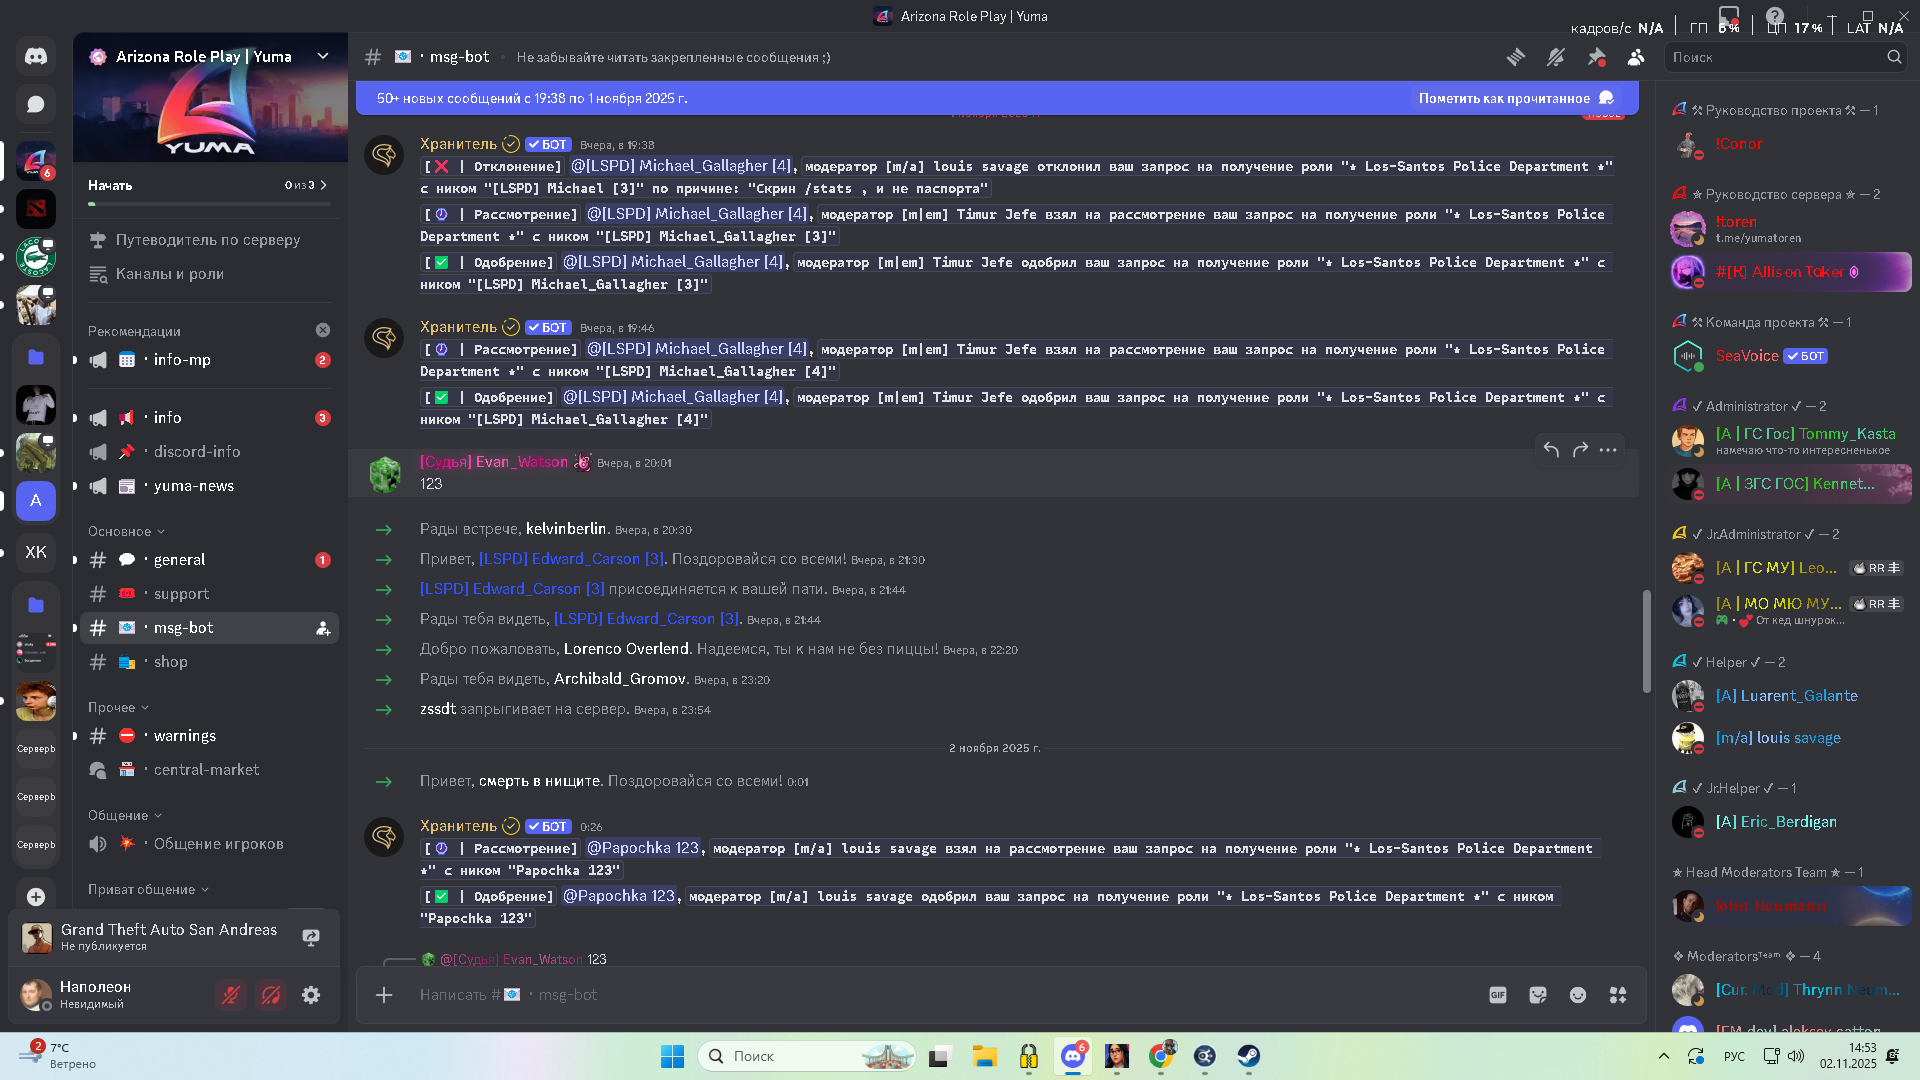Toggle microphone mute button

[x=231, y=995]
